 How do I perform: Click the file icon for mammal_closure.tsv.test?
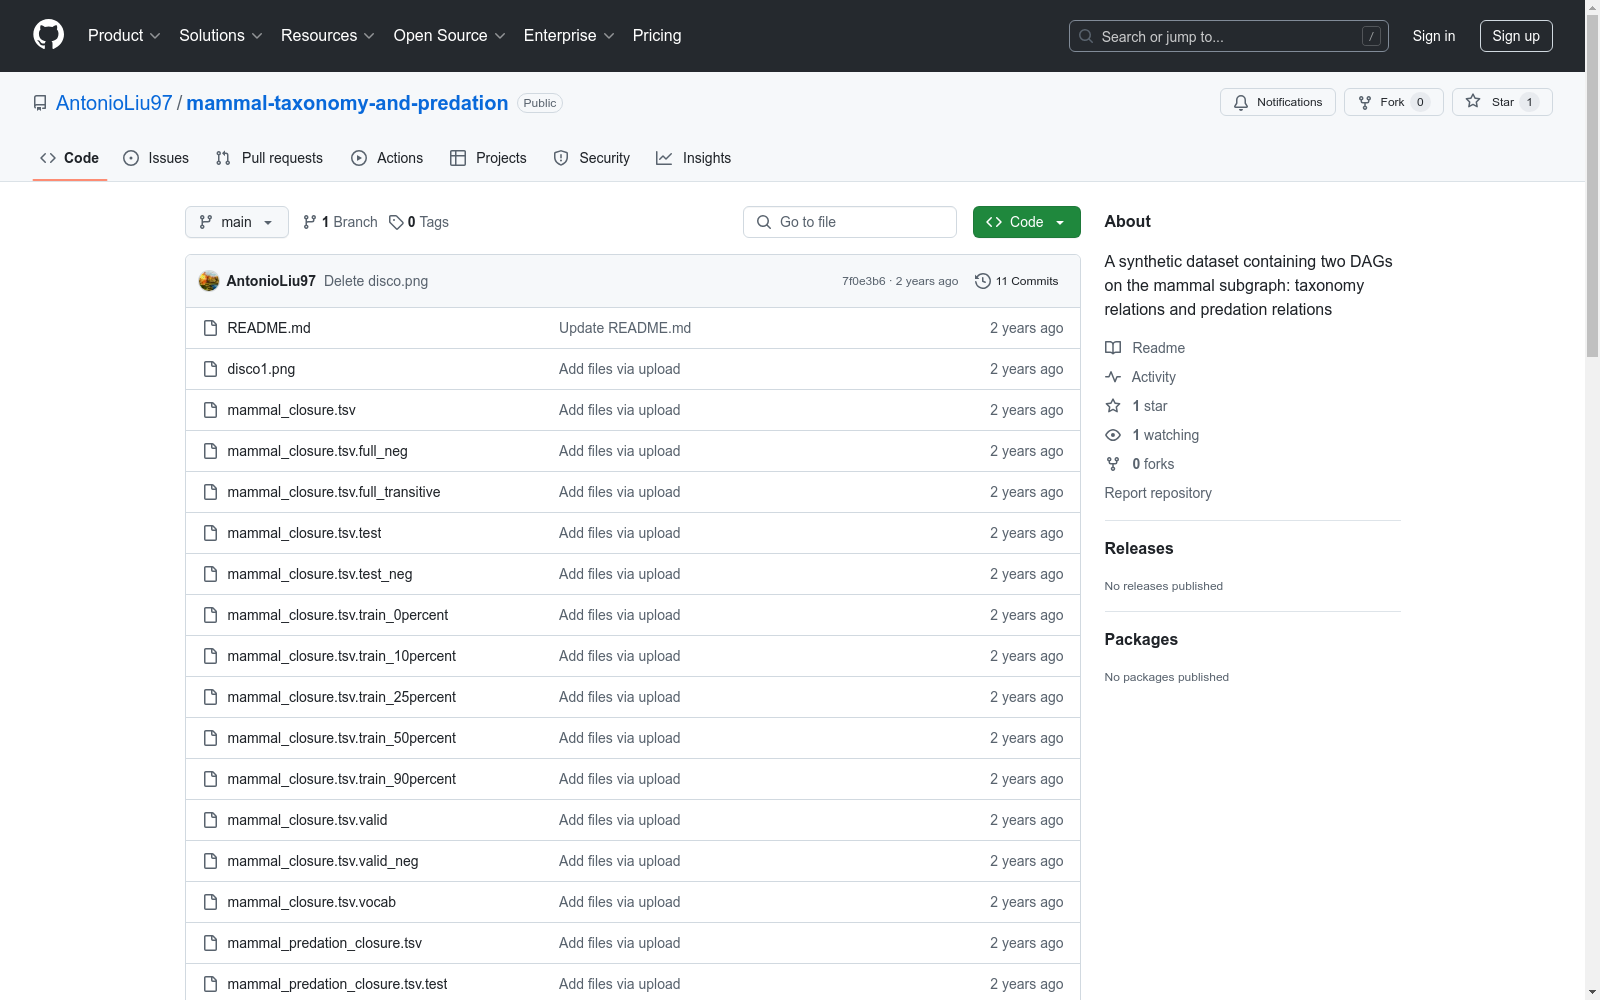(x=210, y=533)
